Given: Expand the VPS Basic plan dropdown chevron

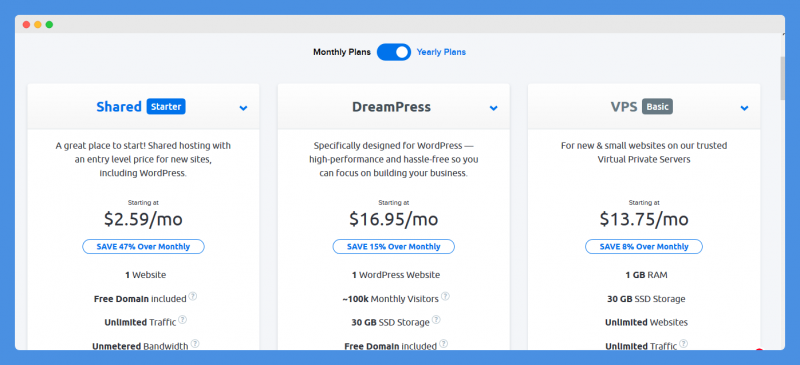Looking at the screenshot, I should [x=744, y=108].
